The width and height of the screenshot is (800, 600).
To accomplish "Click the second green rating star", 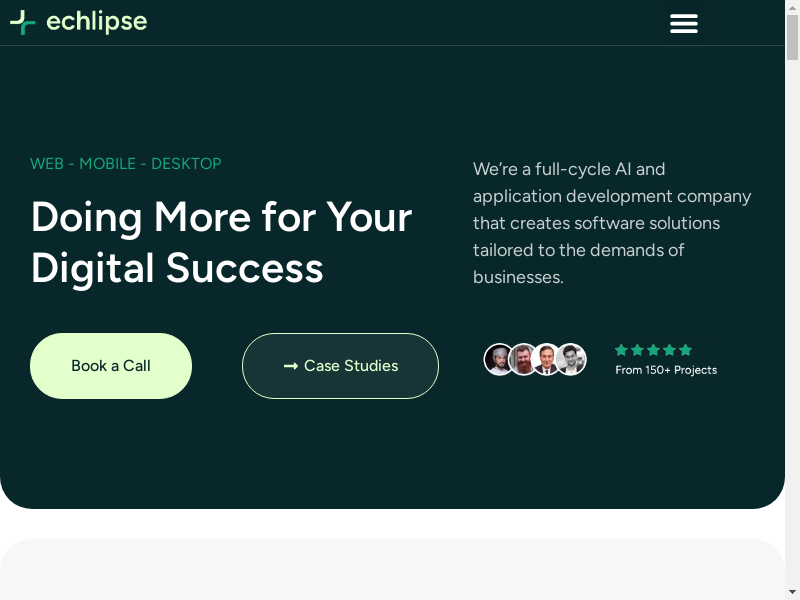I will [x=637, y=350].
